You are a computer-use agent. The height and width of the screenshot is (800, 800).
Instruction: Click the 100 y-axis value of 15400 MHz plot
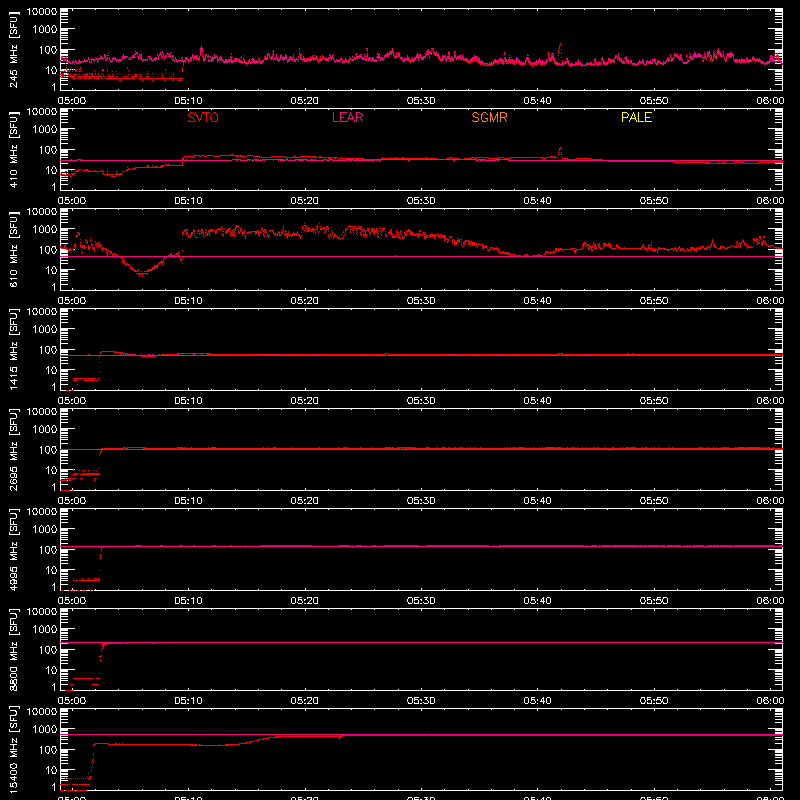48,750
